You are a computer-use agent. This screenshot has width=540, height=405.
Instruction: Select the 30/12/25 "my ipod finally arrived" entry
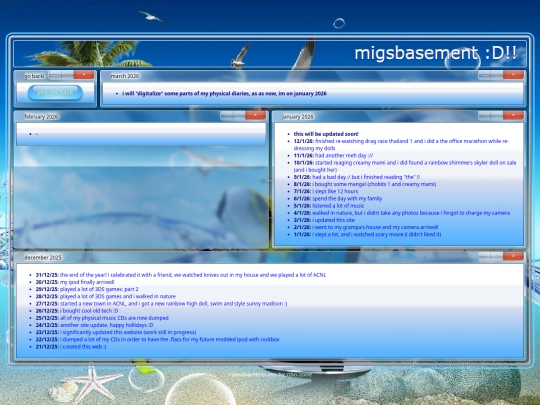(75, 282)
